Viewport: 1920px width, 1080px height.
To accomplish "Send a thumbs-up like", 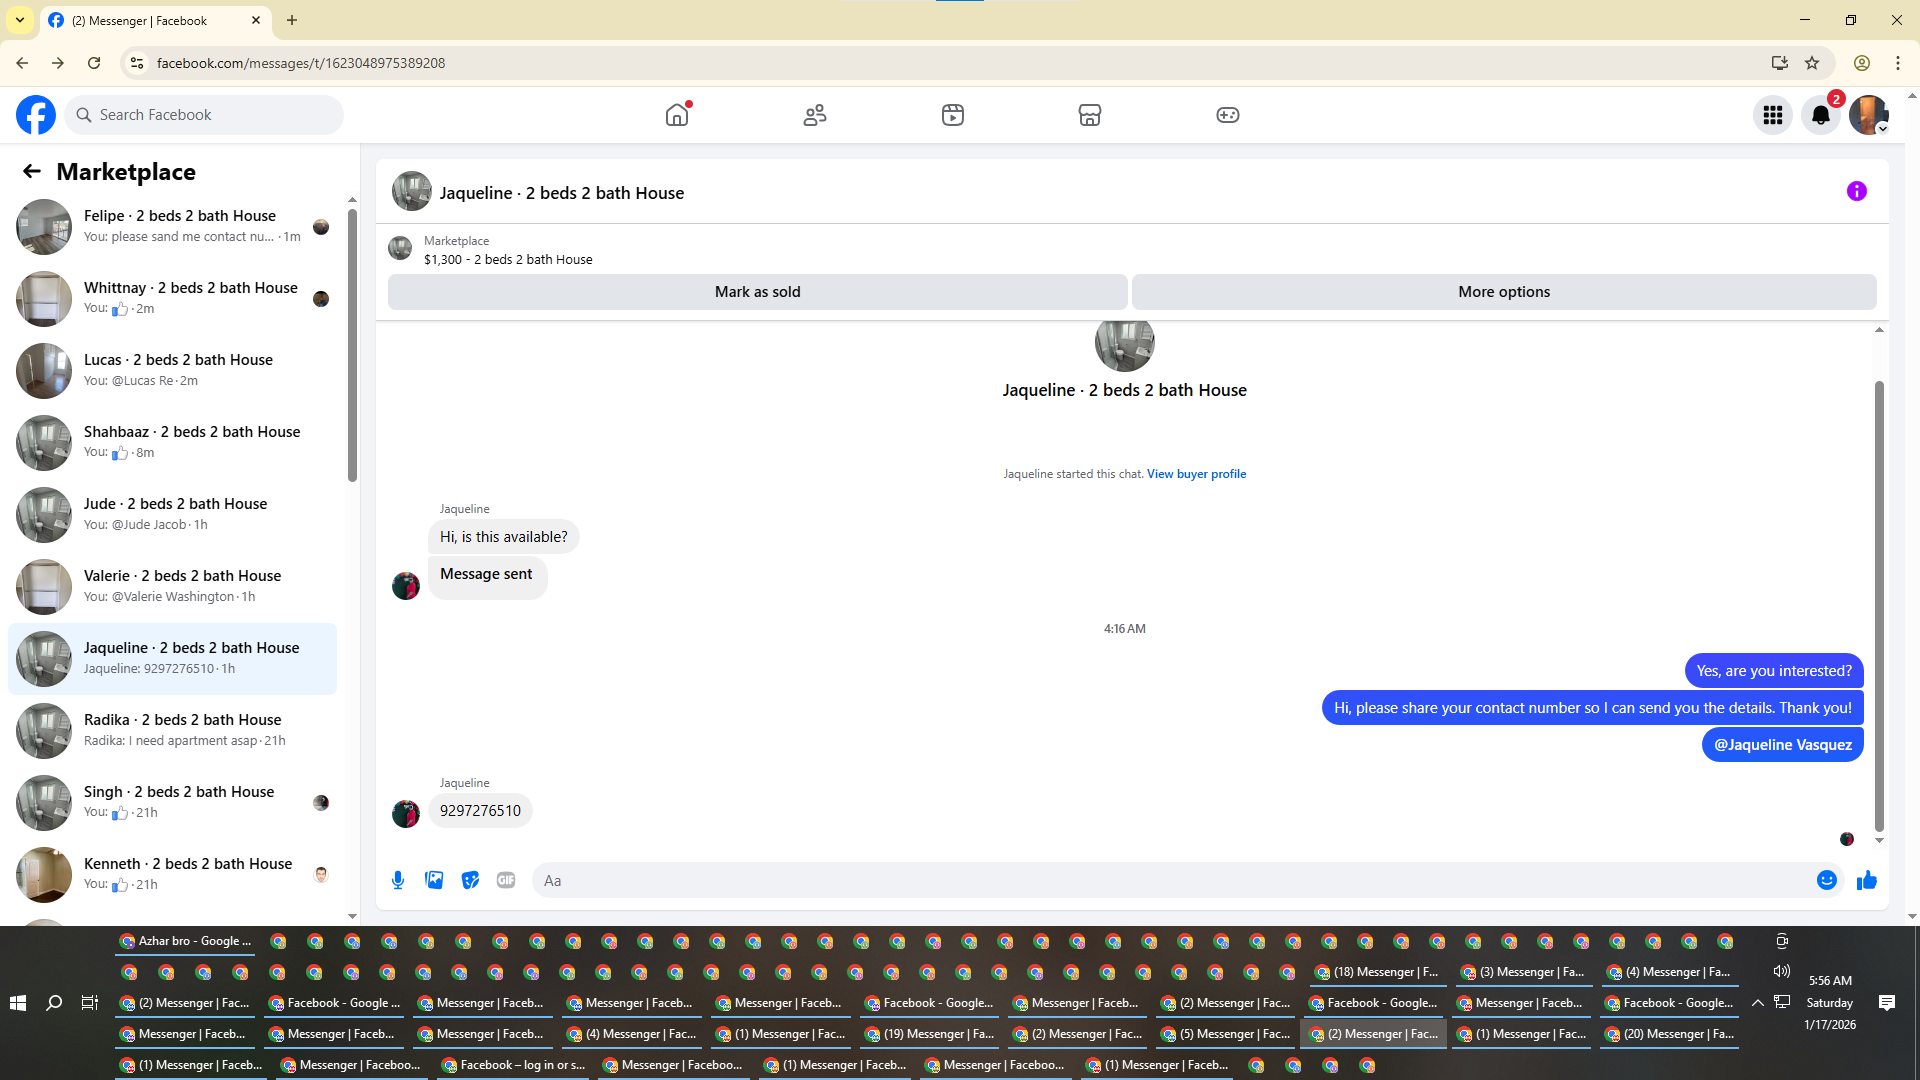I will click(1866, 880).
